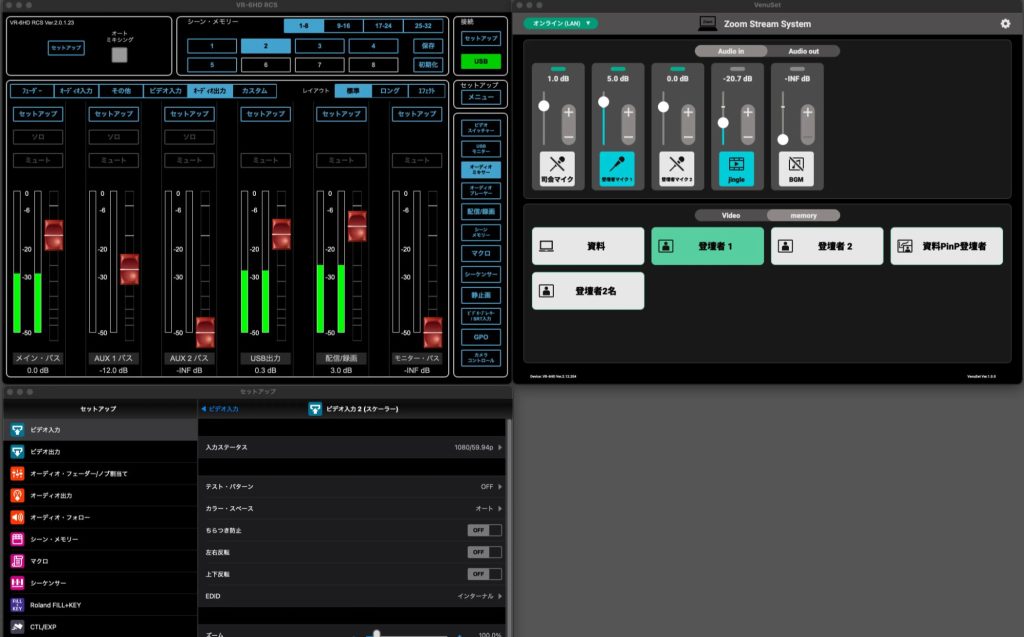Click the jingle film clip icon
The width and height of the screenshot is (1024, 637).
pyautogui.click(x=737, y=166)
